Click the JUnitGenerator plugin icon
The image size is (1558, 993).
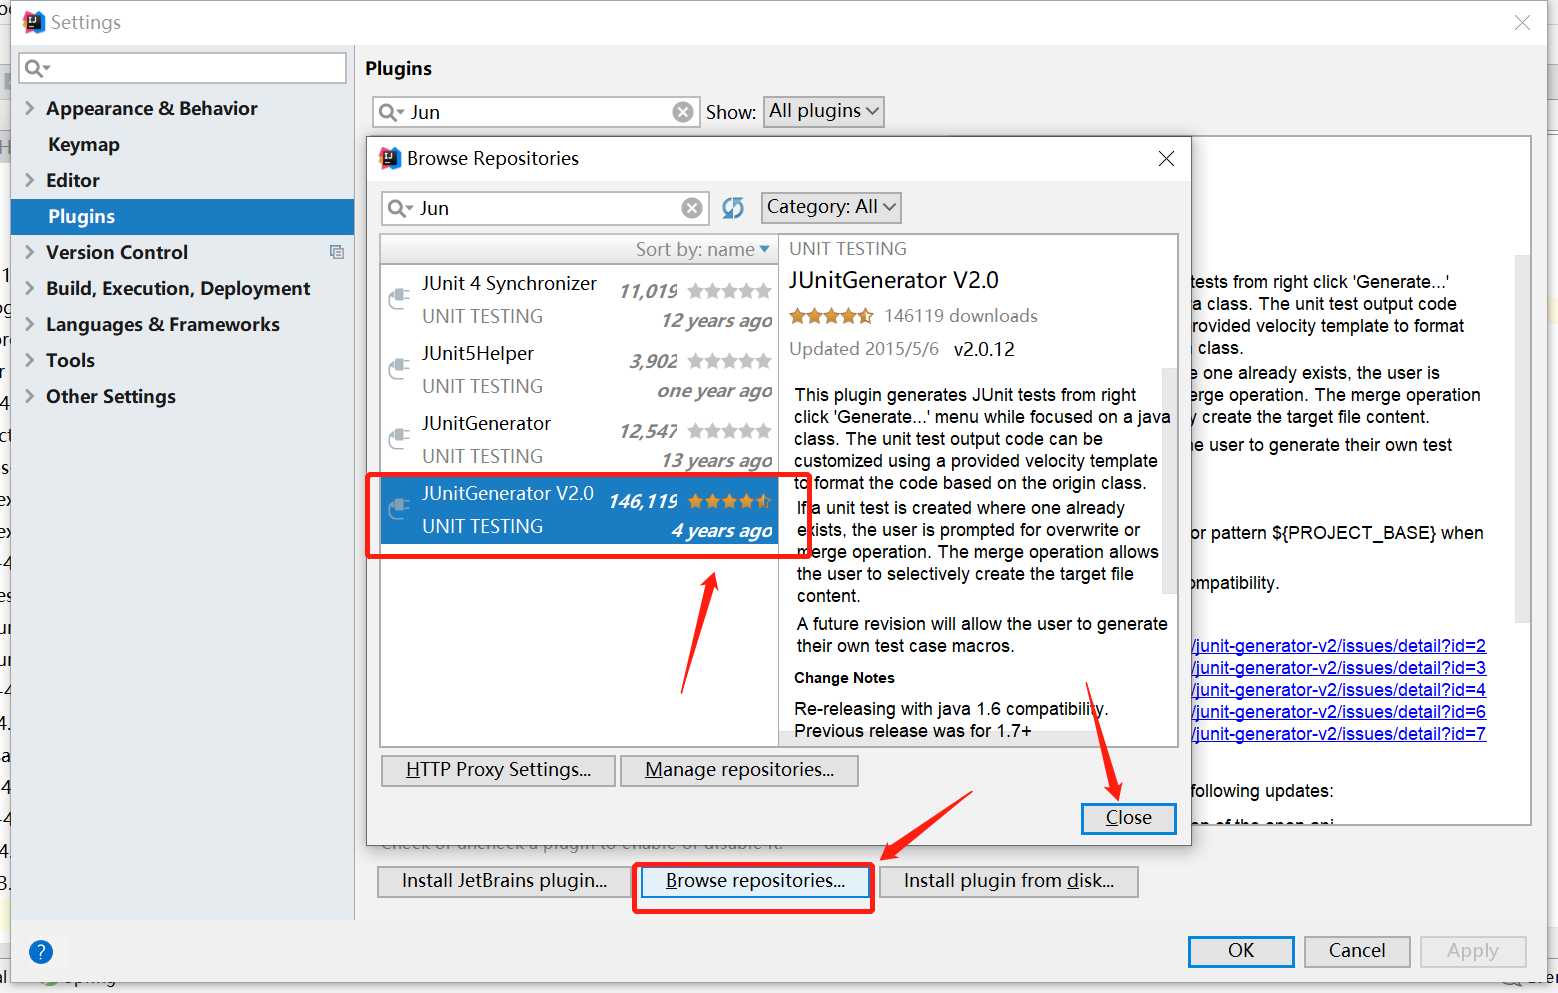pos(399,438)
